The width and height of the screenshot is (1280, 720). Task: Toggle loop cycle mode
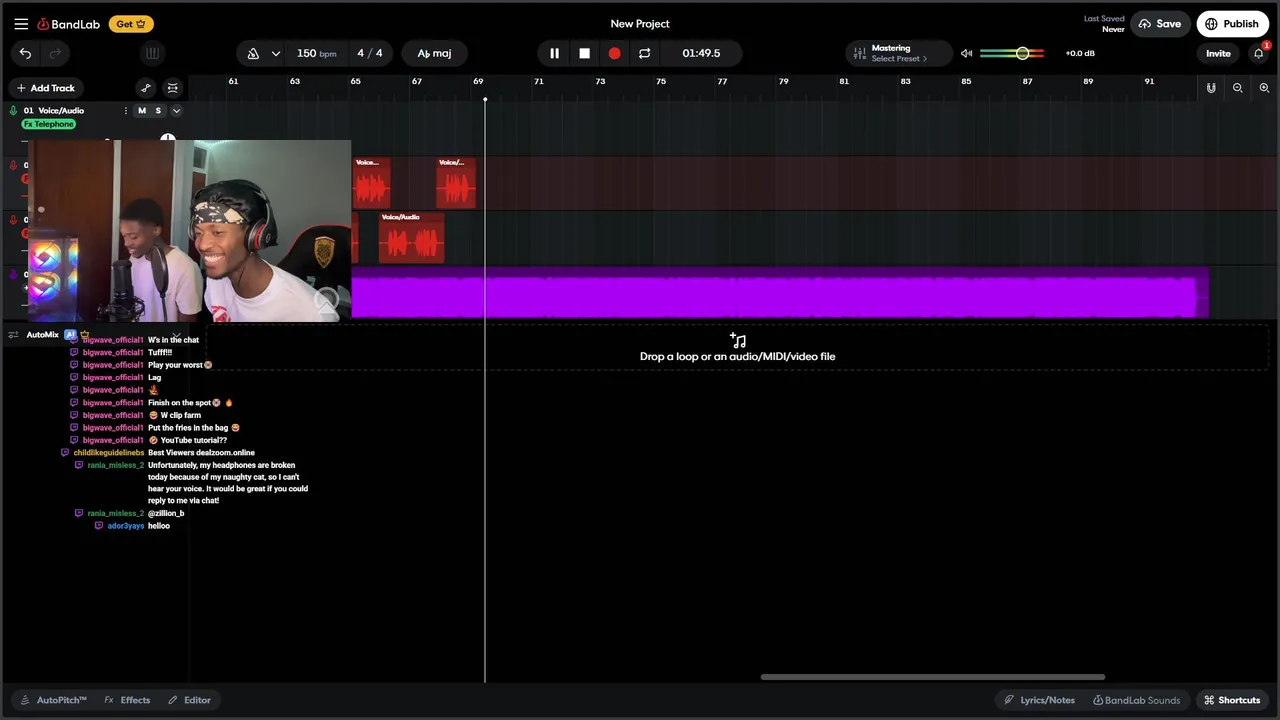point(644,53)
